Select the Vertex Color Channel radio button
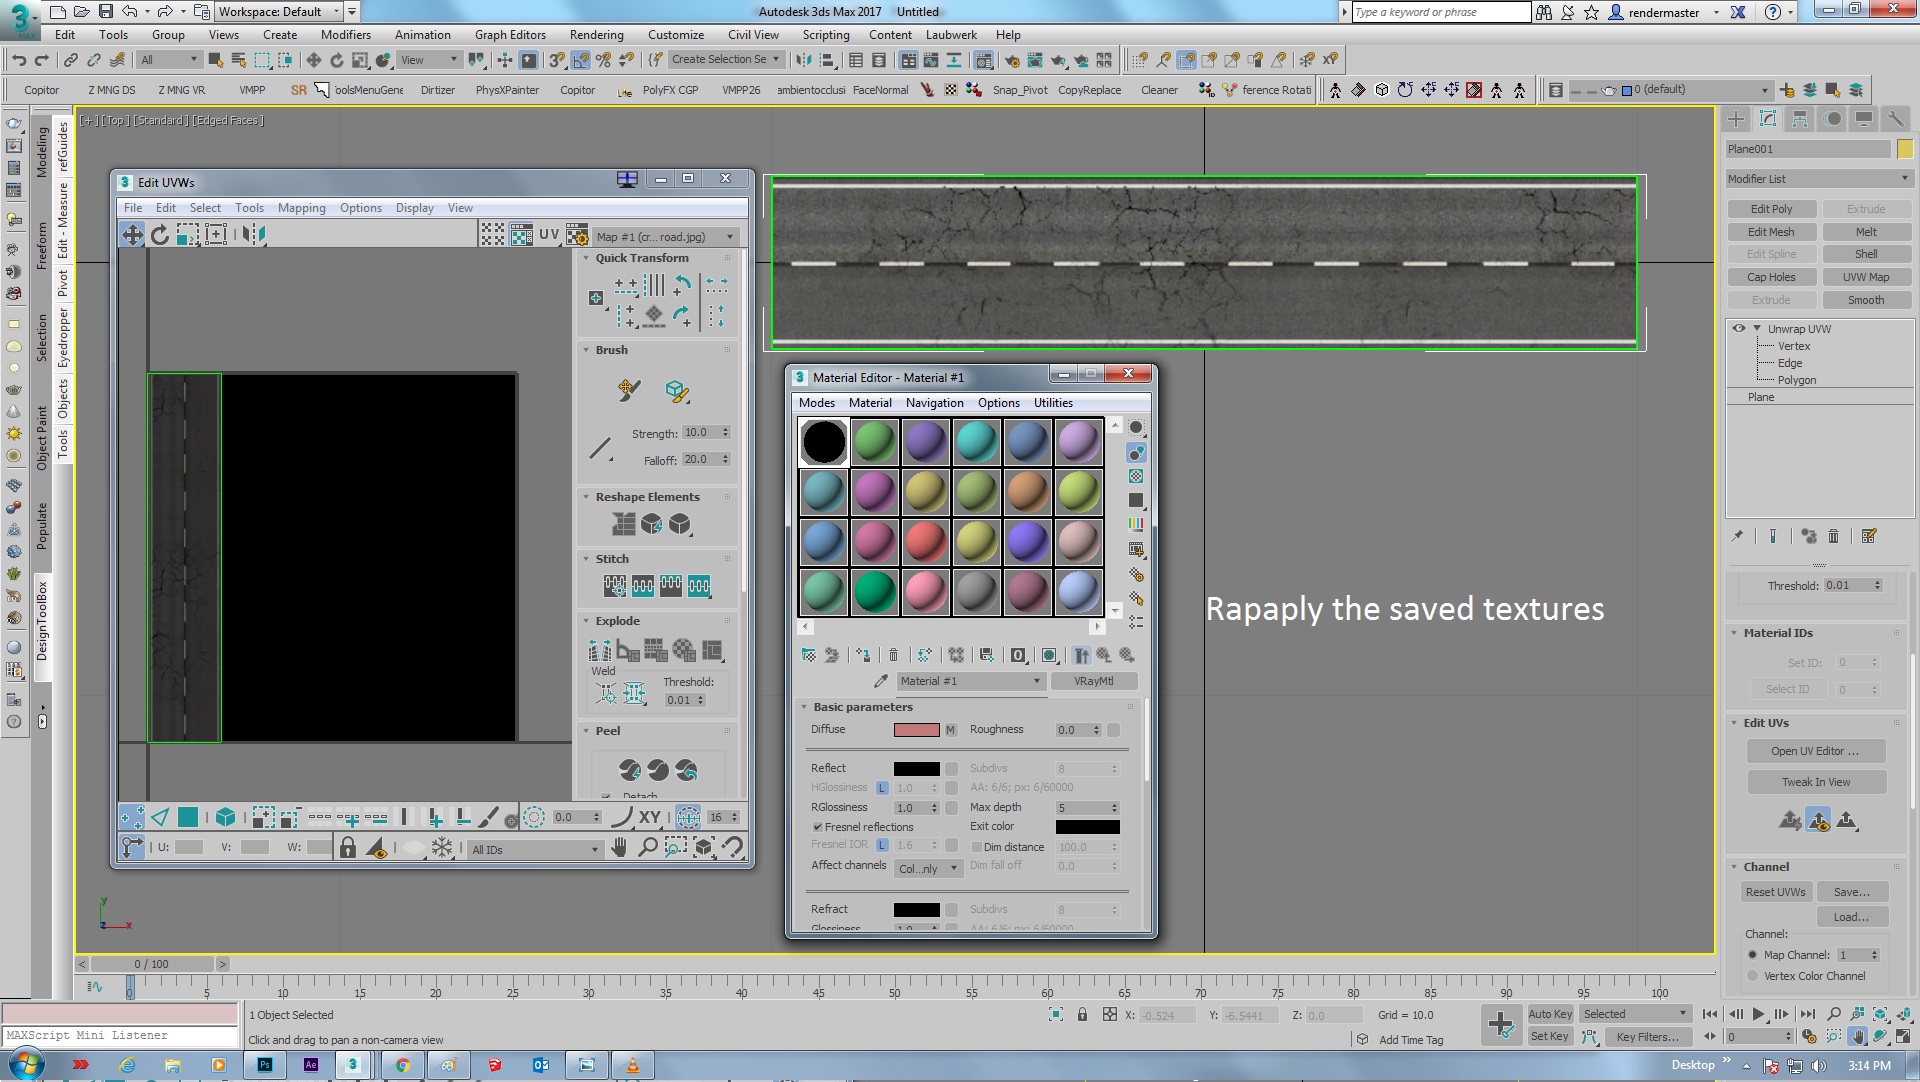This screenshot has width=1920, height=1082. coord(1753,976)
